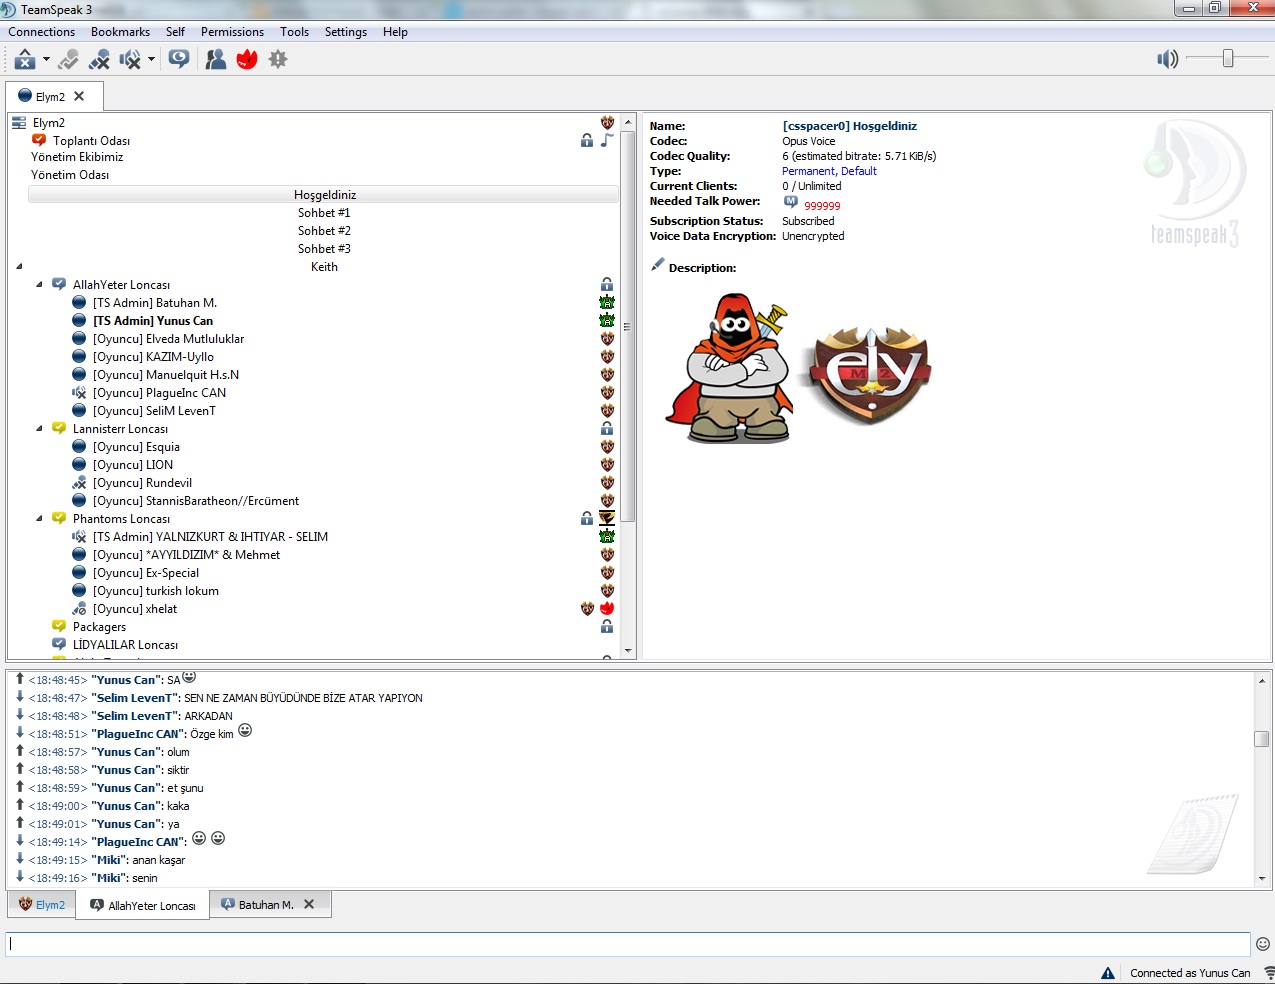Select the Yönetim Odası channel

(x=70, y=175)
